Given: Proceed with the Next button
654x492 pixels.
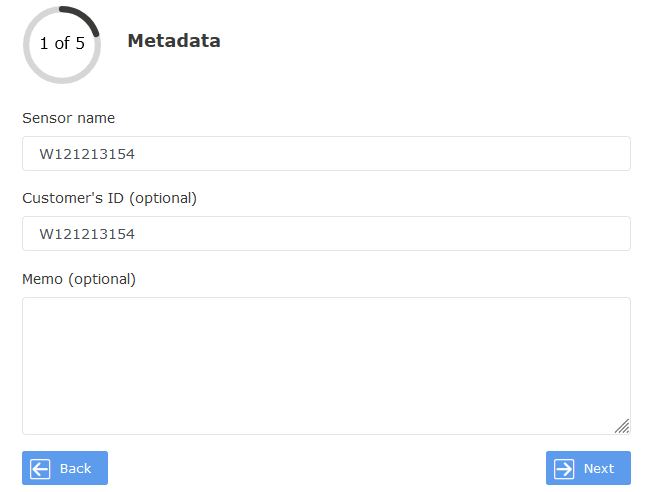Looking at the screenshot, I should click(588, 468).
